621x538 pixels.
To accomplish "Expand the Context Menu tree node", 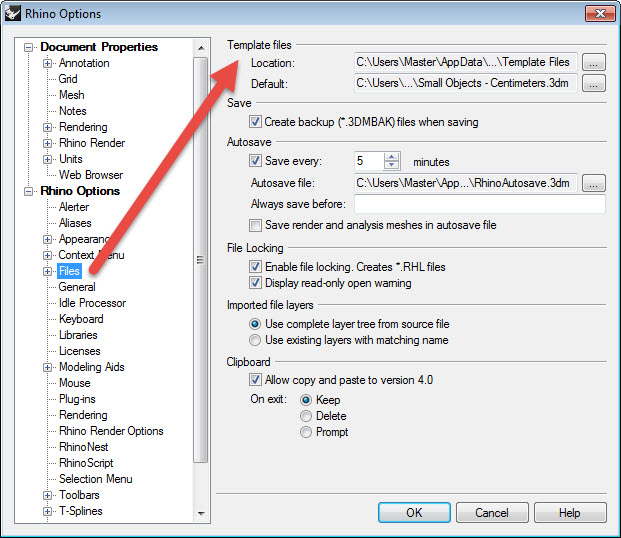I will tap(48, 255).
